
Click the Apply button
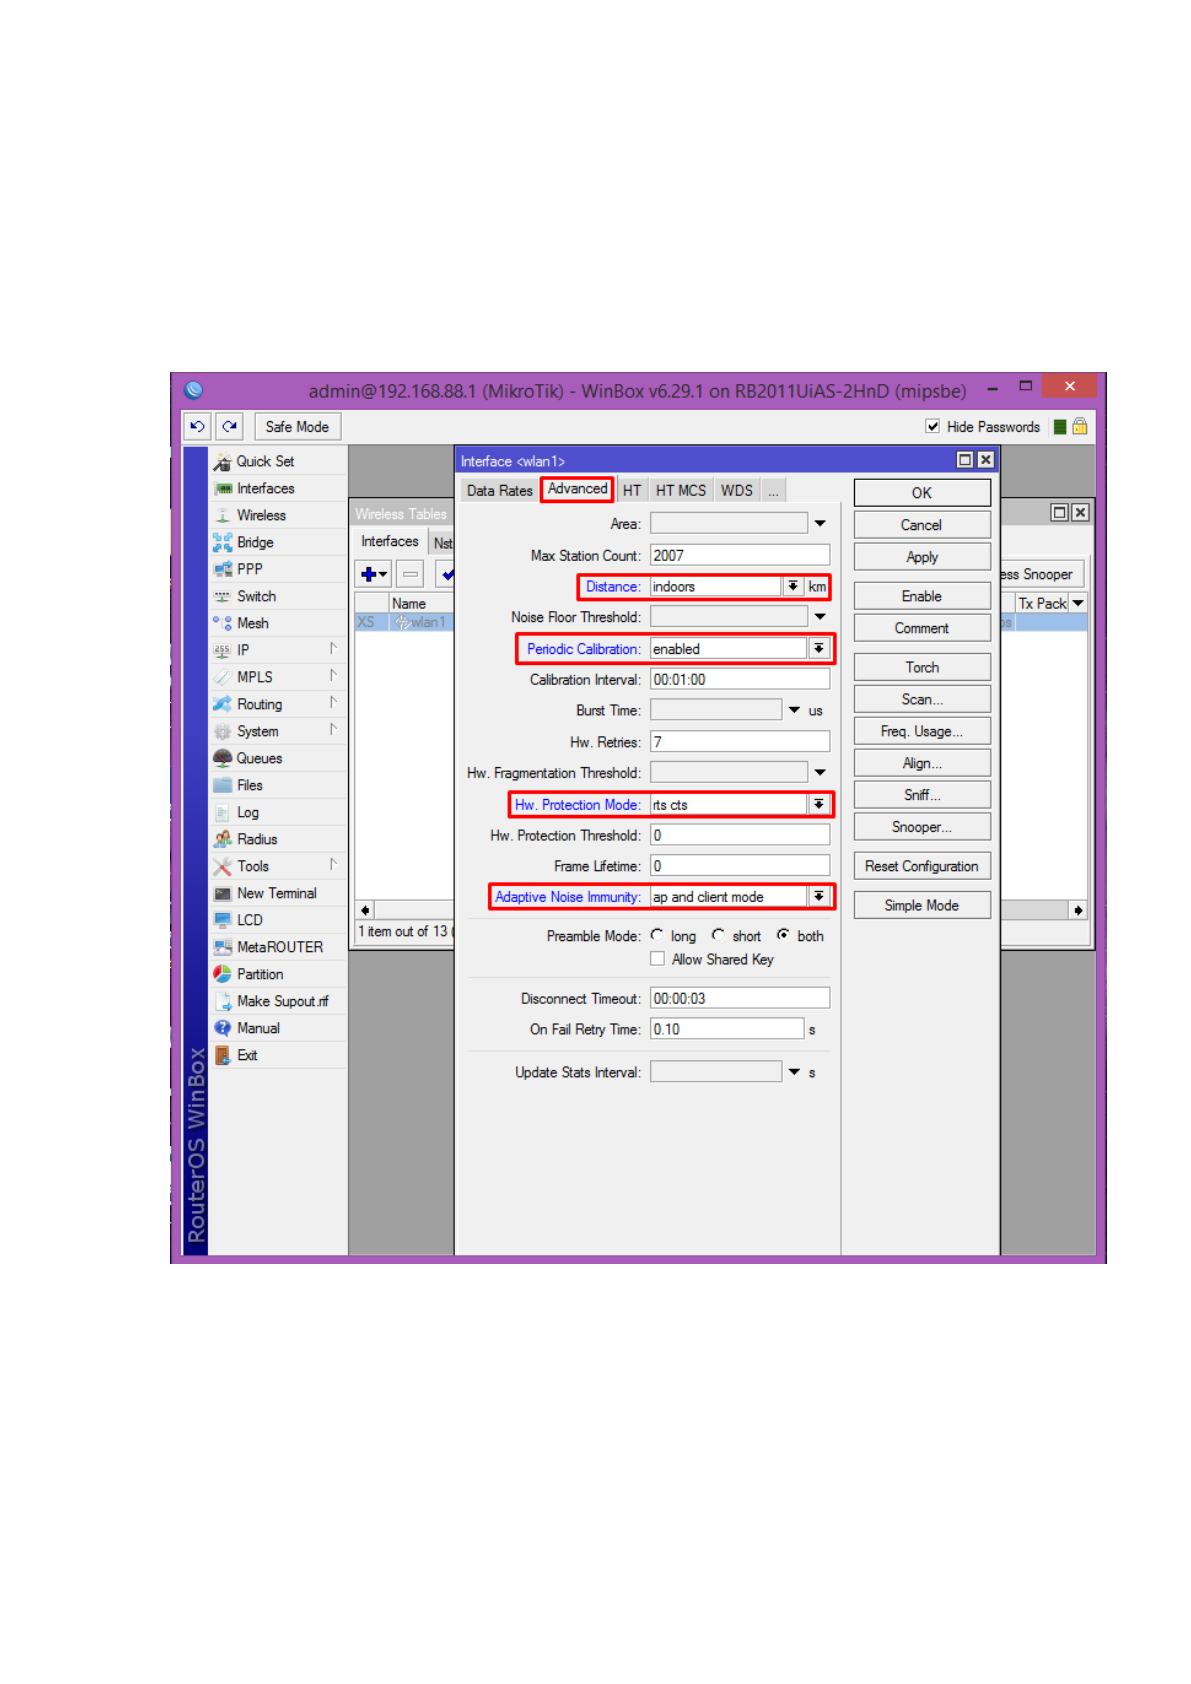[922, 558]
